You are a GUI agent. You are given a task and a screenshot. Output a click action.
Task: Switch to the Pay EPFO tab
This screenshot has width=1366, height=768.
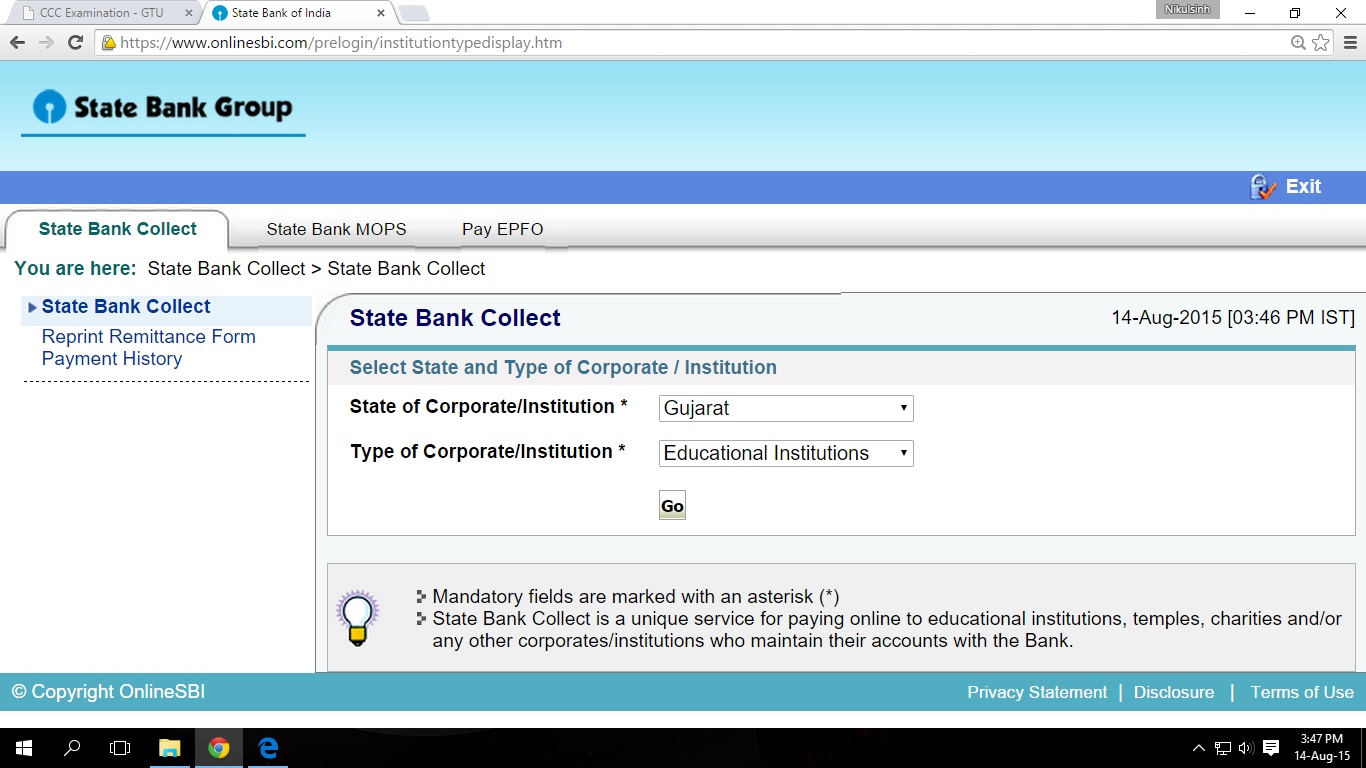pos(503,229)
